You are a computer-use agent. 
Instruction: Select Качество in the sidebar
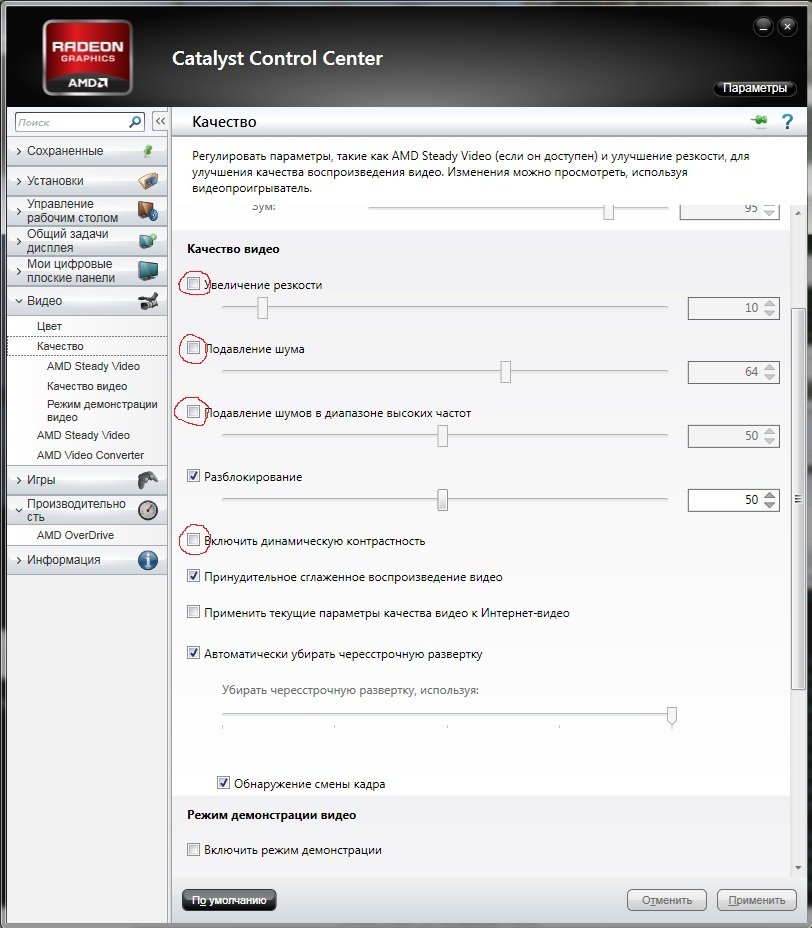[x=60, y=346]
